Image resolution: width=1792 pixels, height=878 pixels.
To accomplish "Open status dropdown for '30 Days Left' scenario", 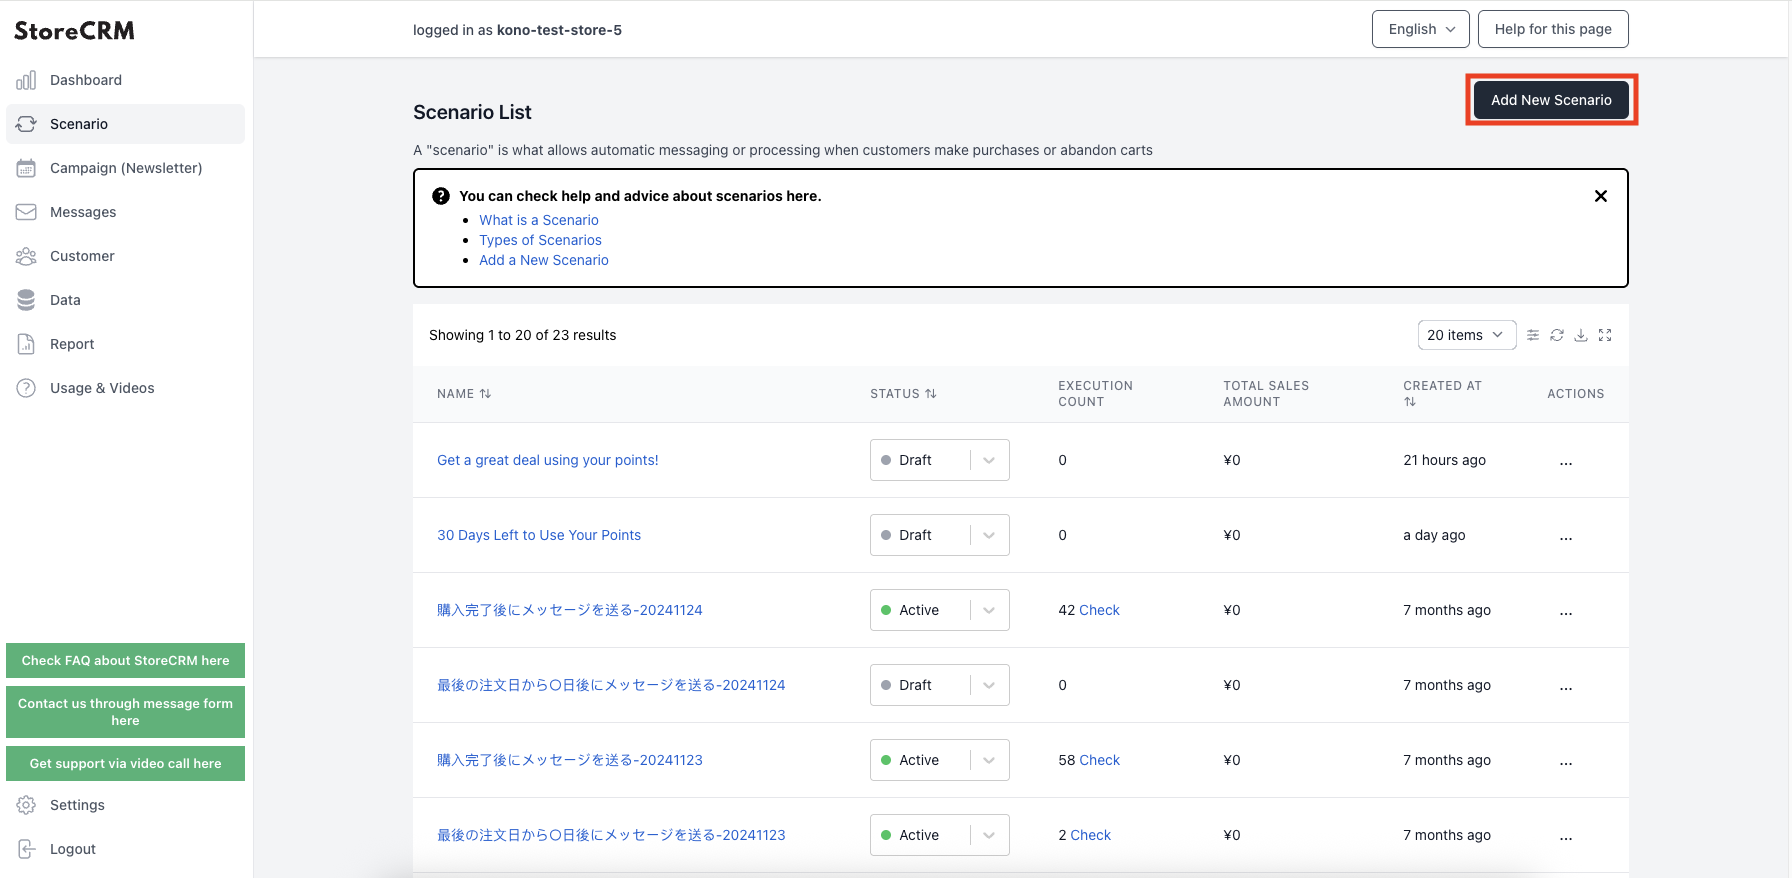I will 939,535.
